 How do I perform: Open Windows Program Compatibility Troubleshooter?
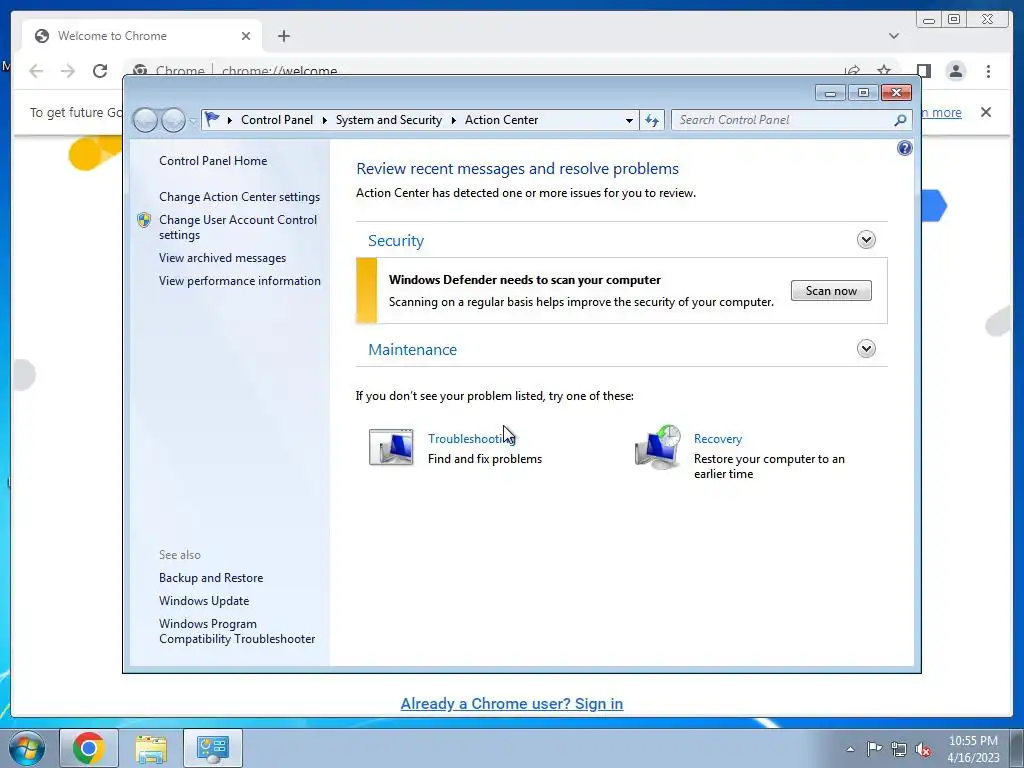point(237,632)
